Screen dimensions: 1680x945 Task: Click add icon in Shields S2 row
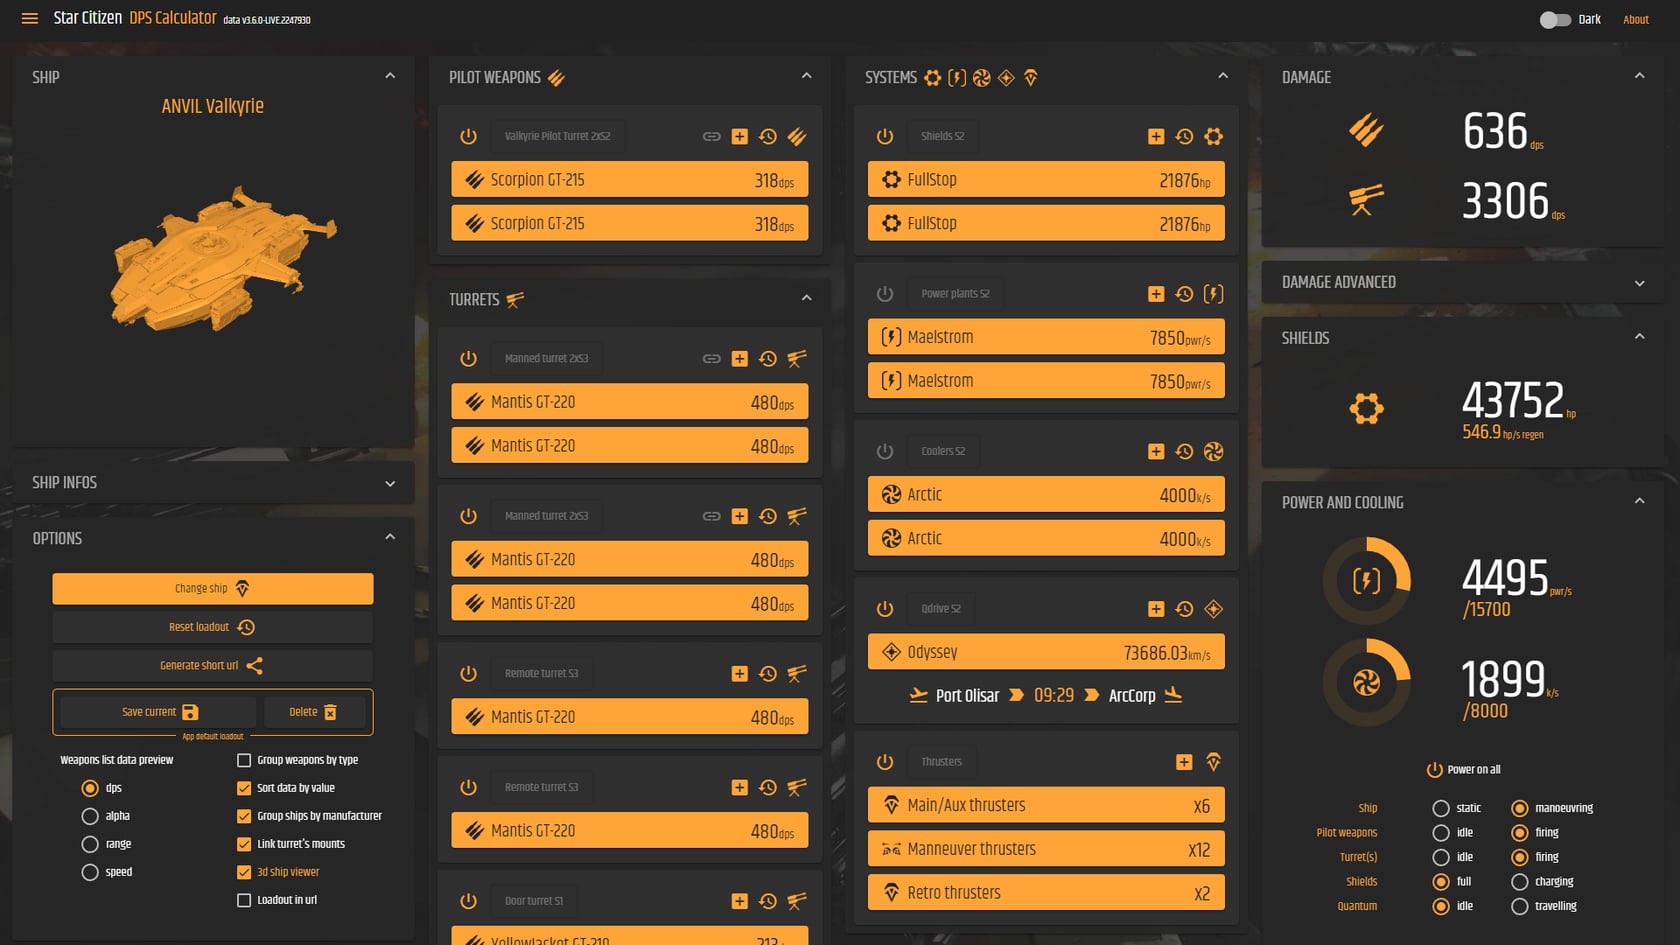tap(1156, 136)
